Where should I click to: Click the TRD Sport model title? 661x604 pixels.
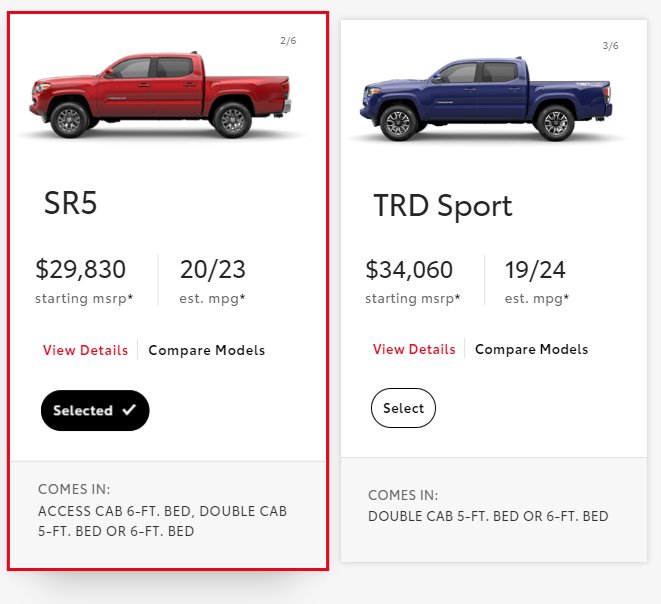point(443,206)
